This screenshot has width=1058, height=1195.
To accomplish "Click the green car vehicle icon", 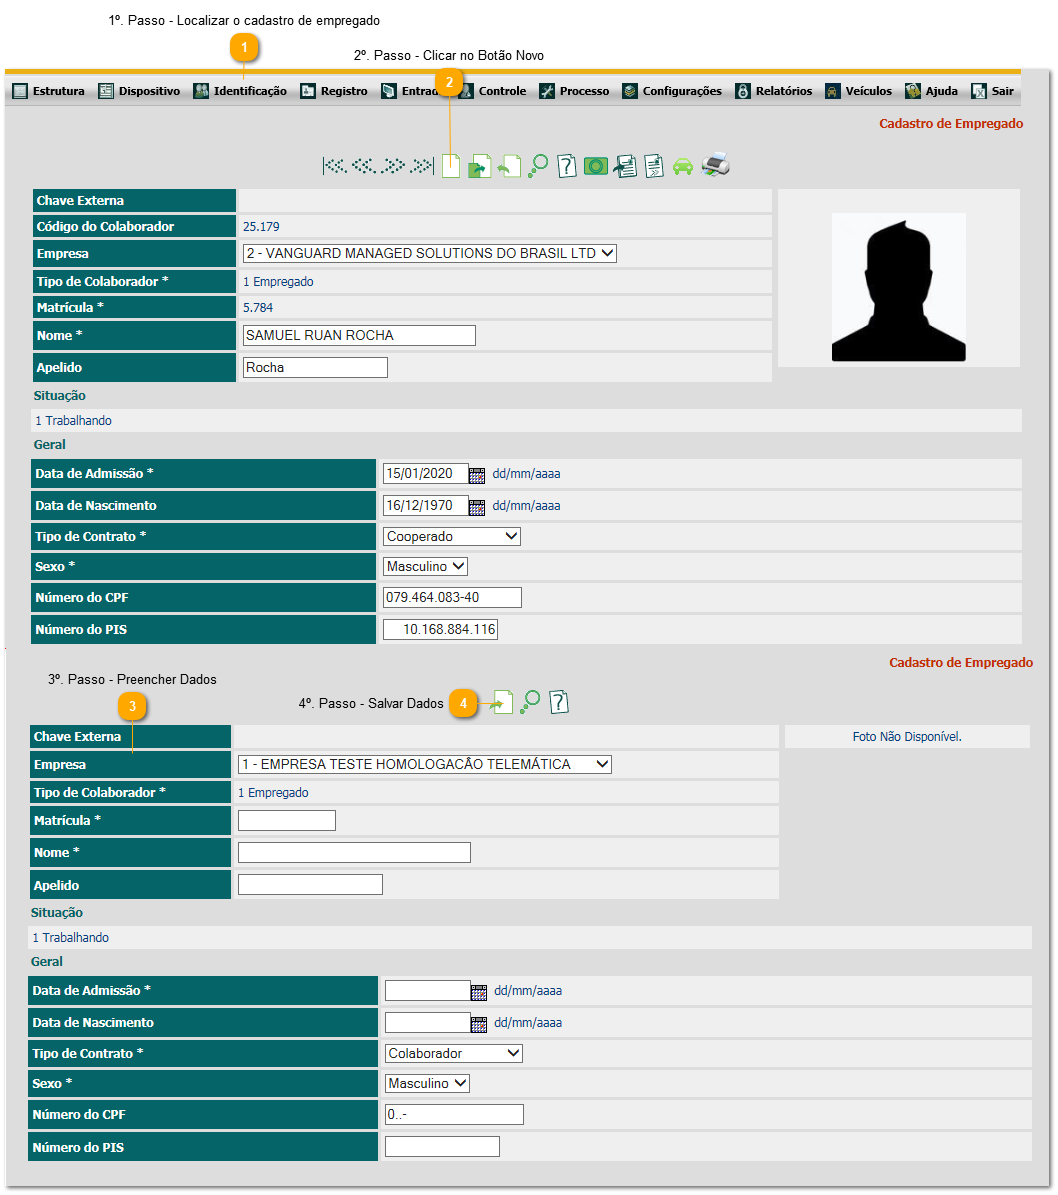I will 683,166.
